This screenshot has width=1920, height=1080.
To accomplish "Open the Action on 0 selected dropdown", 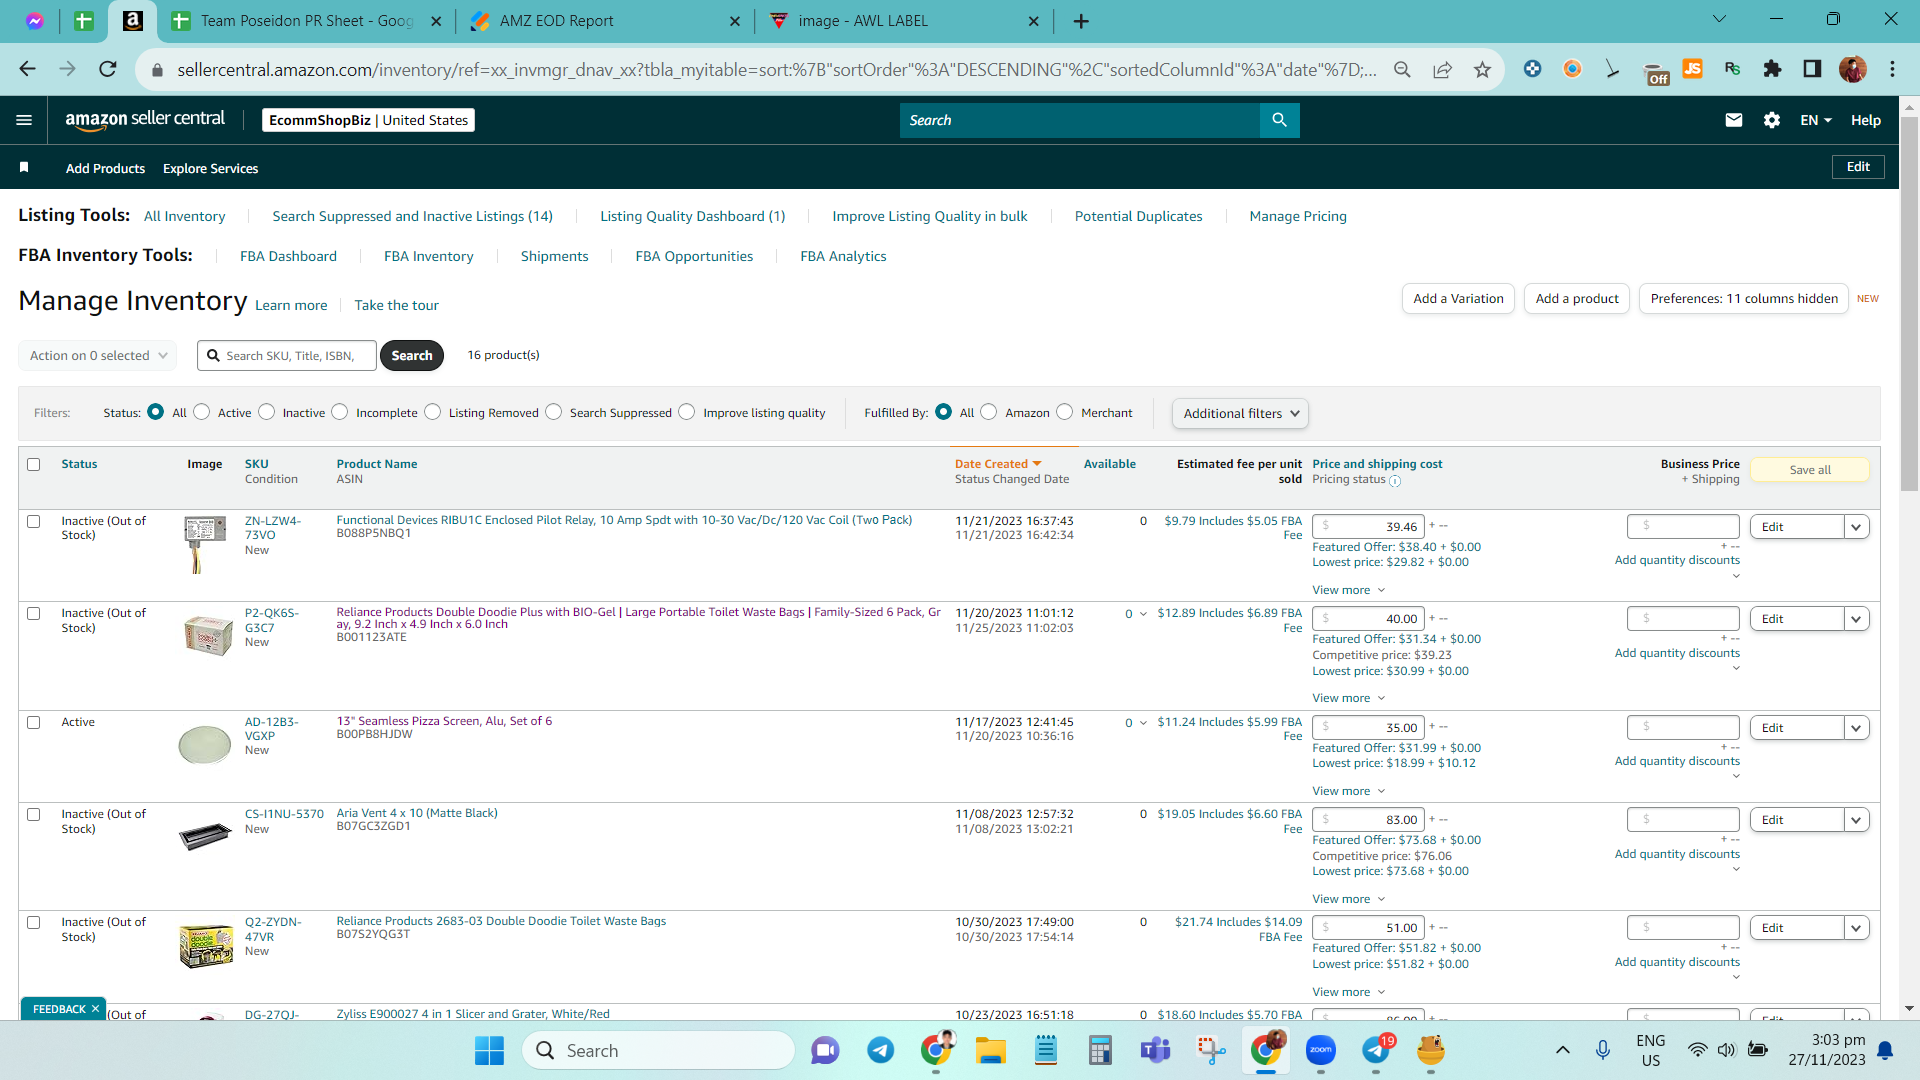I will tap(98, 355).
